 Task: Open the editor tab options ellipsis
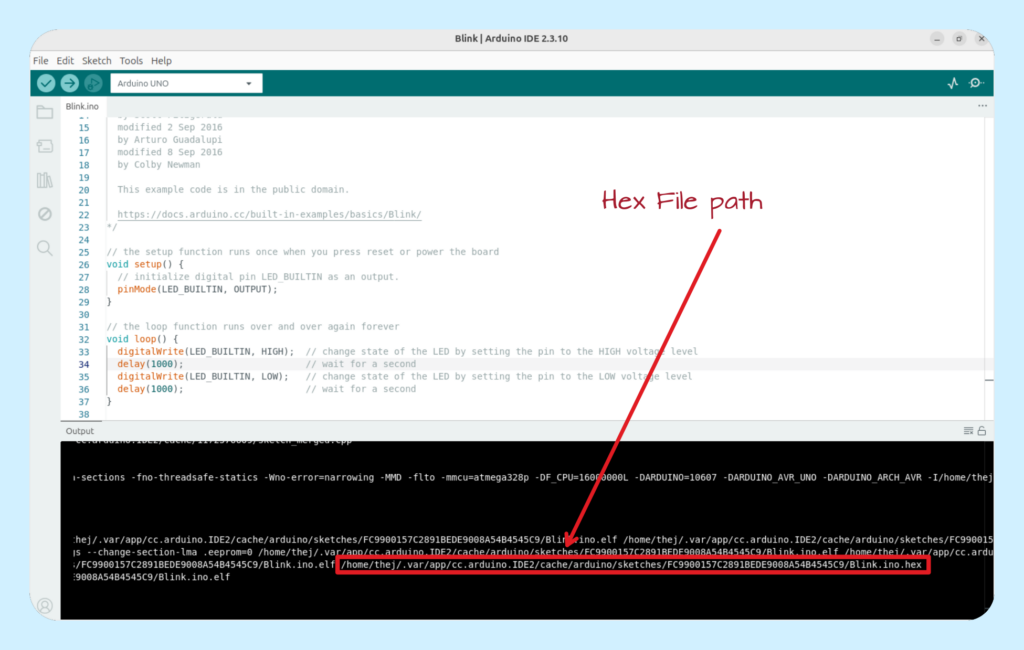[x=982, y=106]
